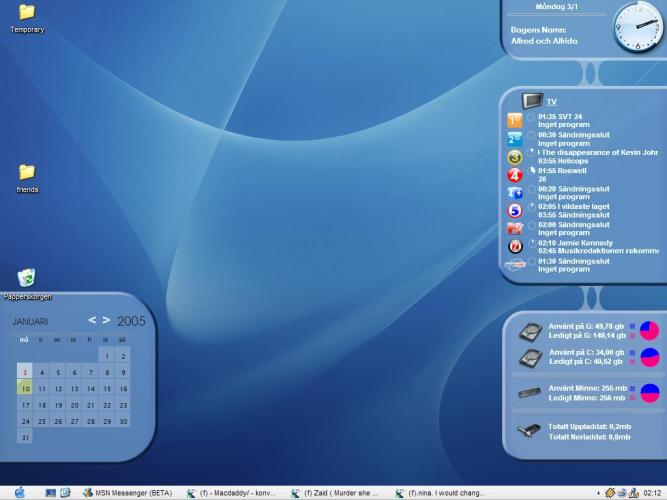Image resolution: width=667 pixels, height=500 pixels.
Task: Click the yellow channel 3 logo
Action: [x=515, y=157]
